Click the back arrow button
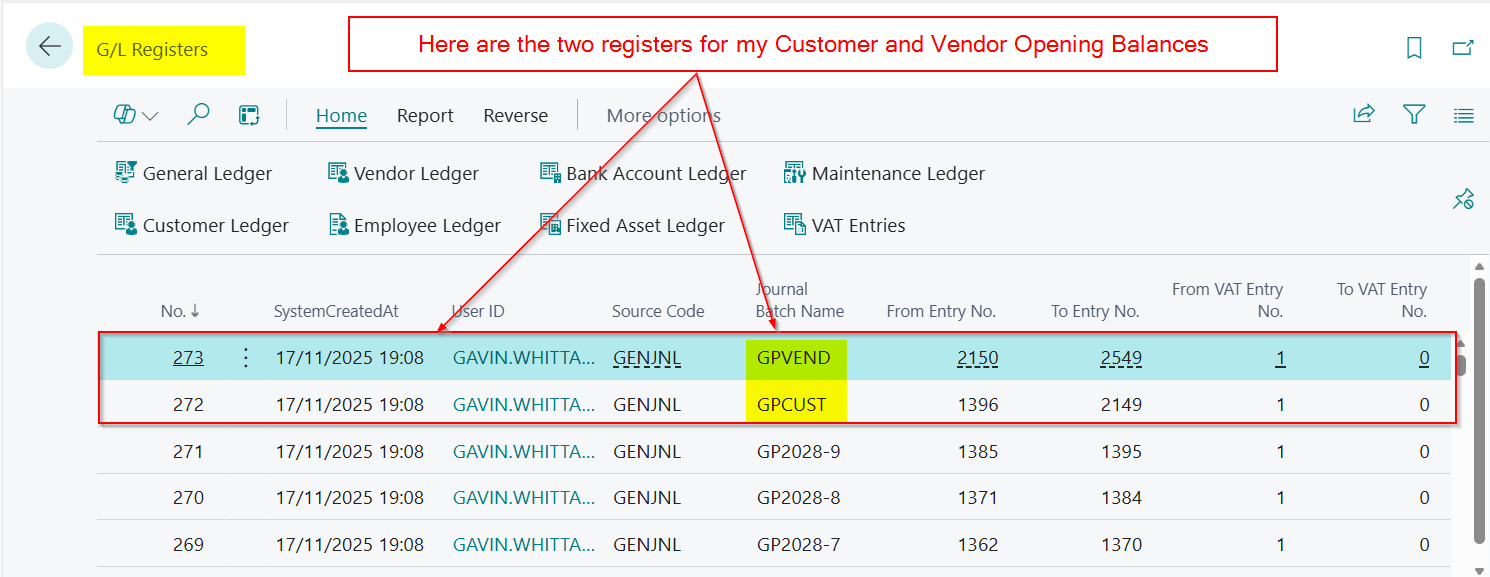Screen dimensions: 1490x577 (49, 46)
